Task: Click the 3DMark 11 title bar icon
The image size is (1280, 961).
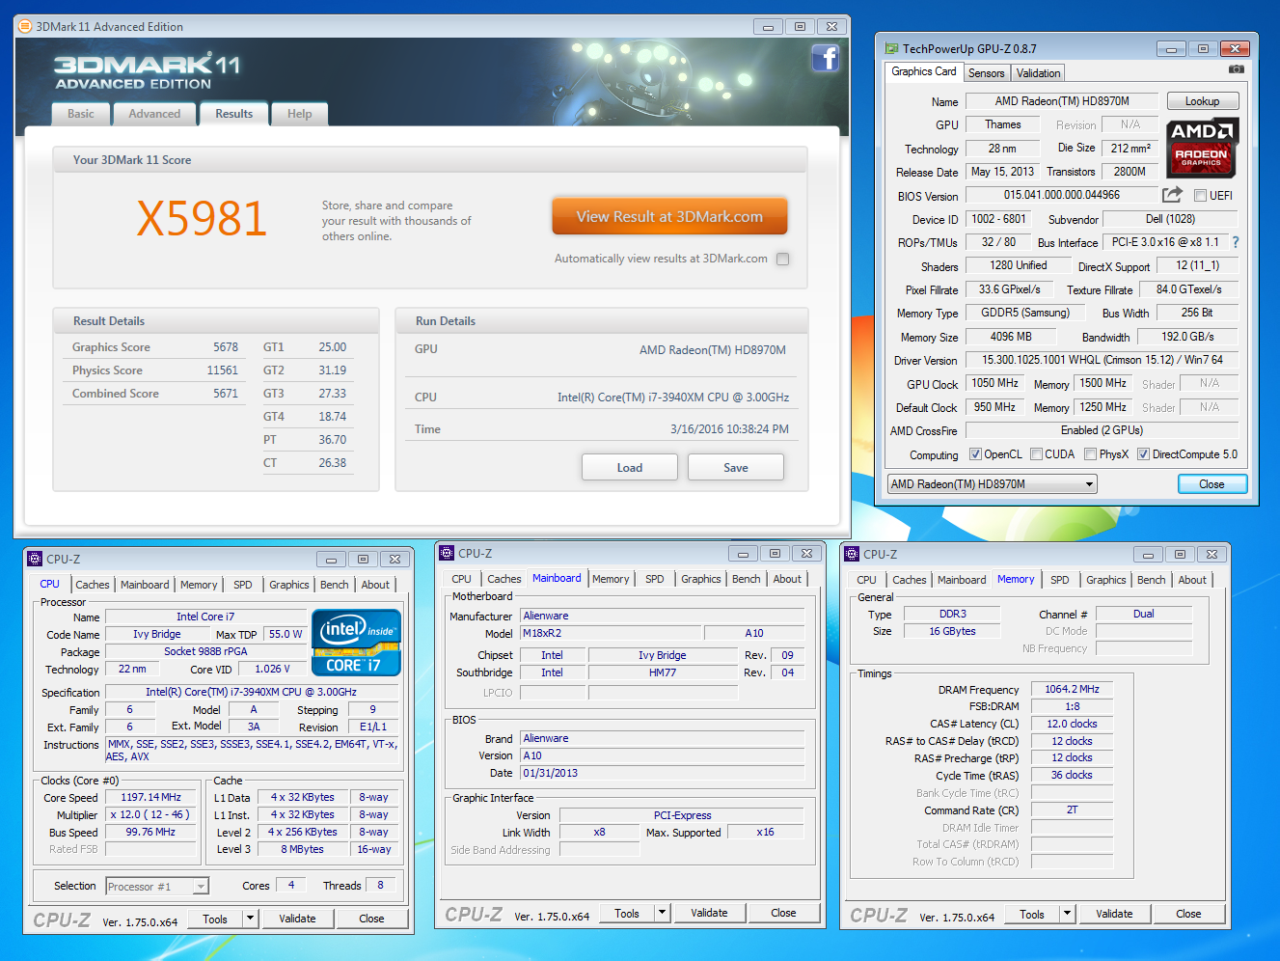Action: click(x=24, y=26)
